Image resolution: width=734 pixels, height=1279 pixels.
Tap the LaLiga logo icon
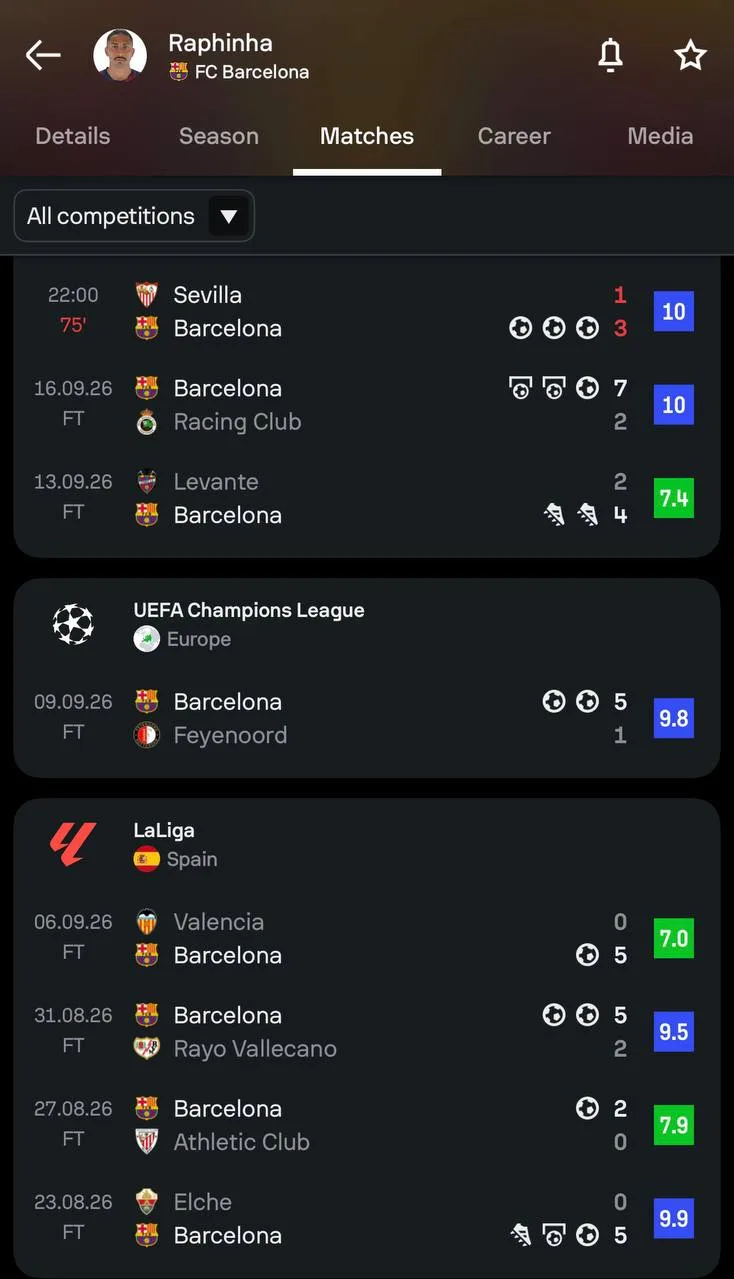(x=73, y=844)
